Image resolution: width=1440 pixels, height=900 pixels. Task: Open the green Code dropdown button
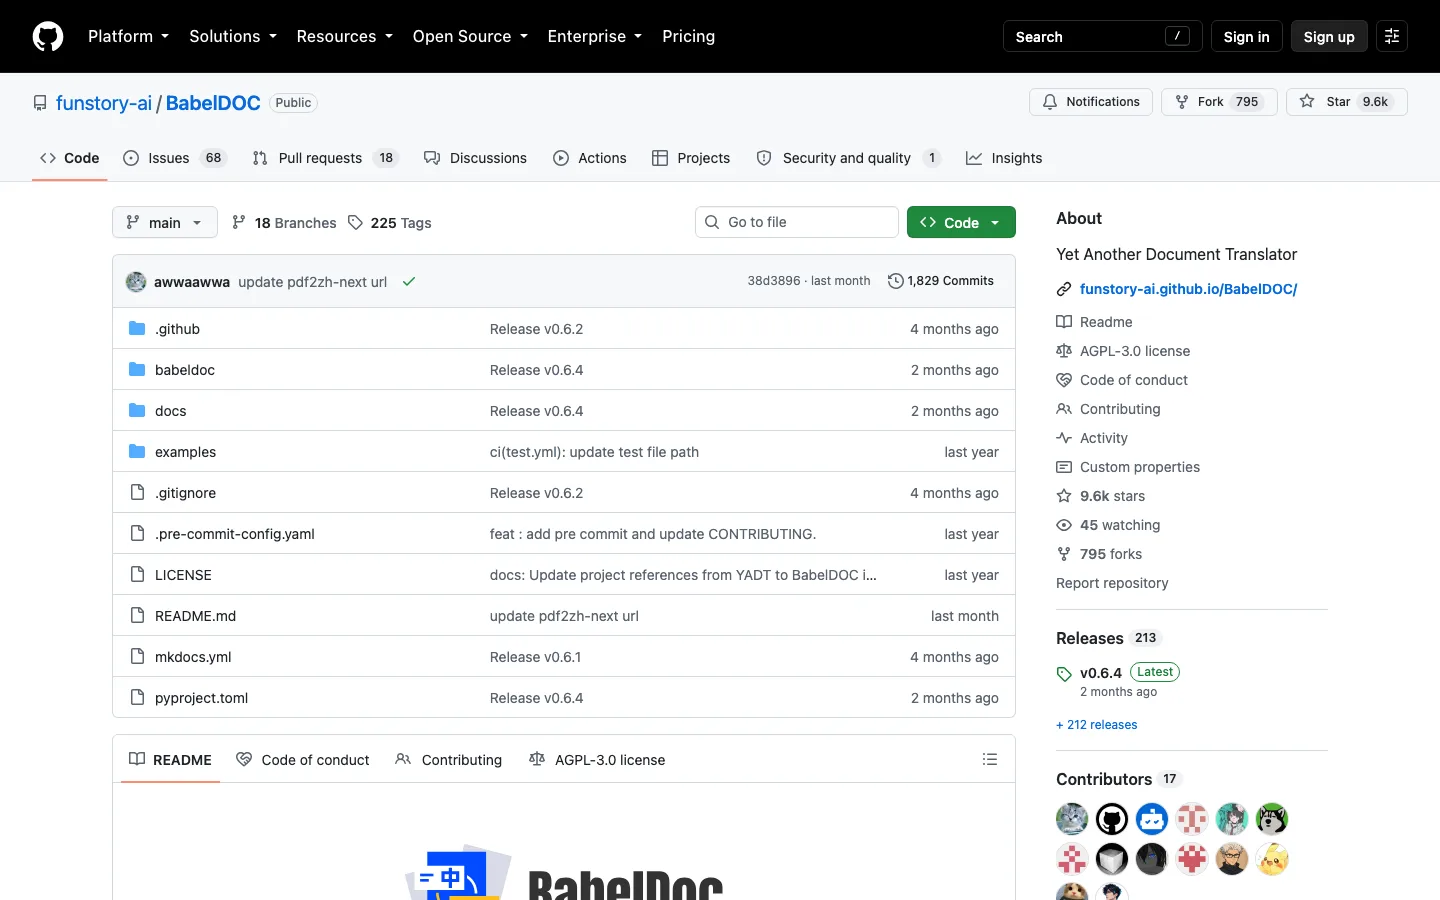click(x=961, y=222)
